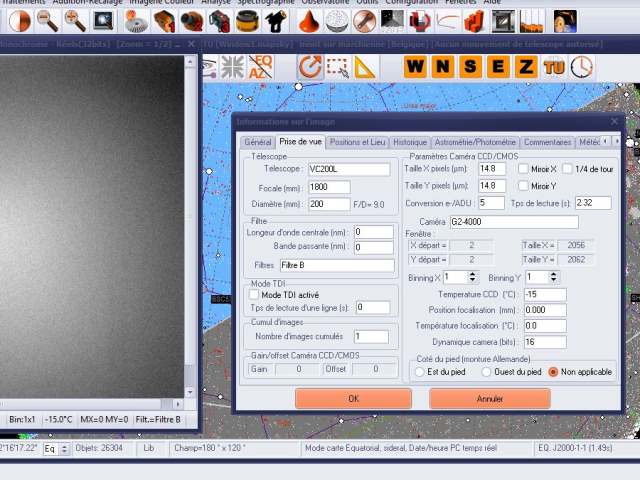Enable the Miroir X checkbox
640x480 pixels.
click(524, 169)
